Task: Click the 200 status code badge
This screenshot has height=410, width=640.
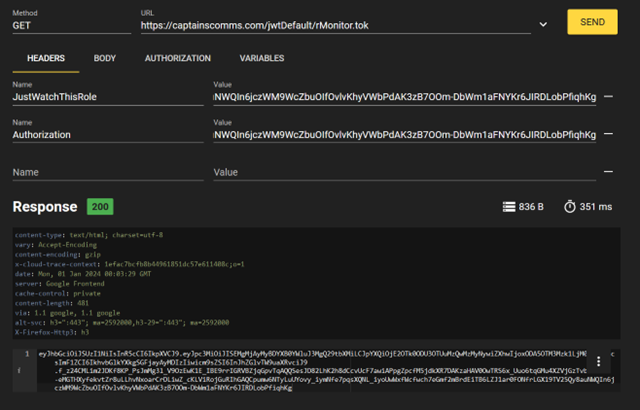Action: 99,207
